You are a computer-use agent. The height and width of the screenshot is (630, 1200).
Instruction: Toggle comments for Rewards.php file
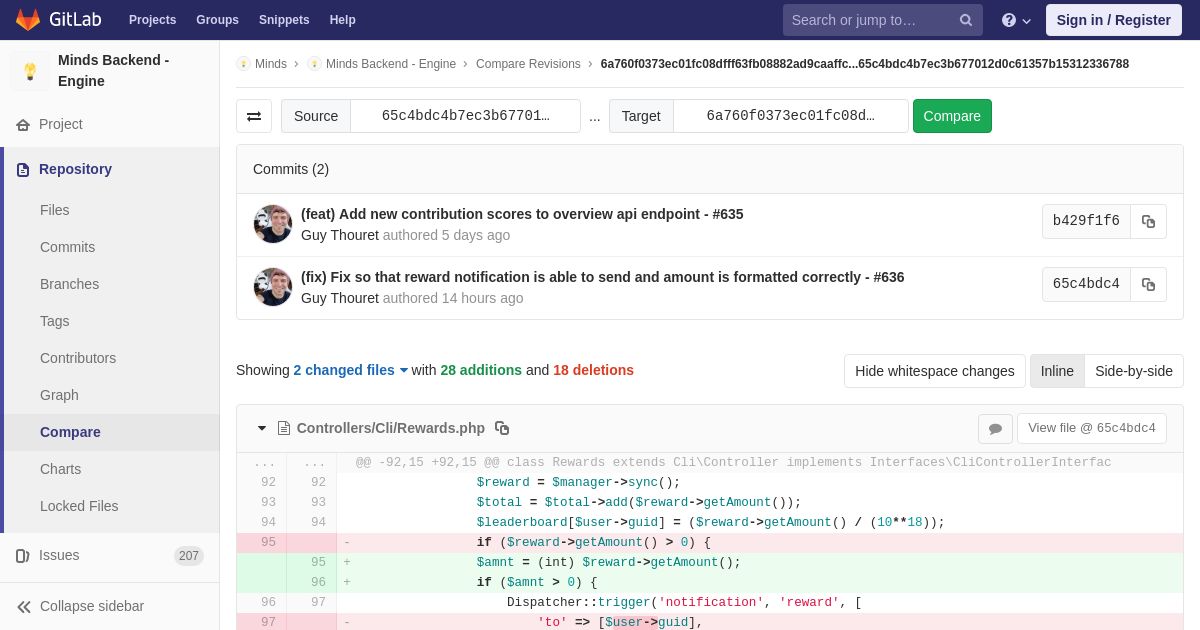click(995, 428)
